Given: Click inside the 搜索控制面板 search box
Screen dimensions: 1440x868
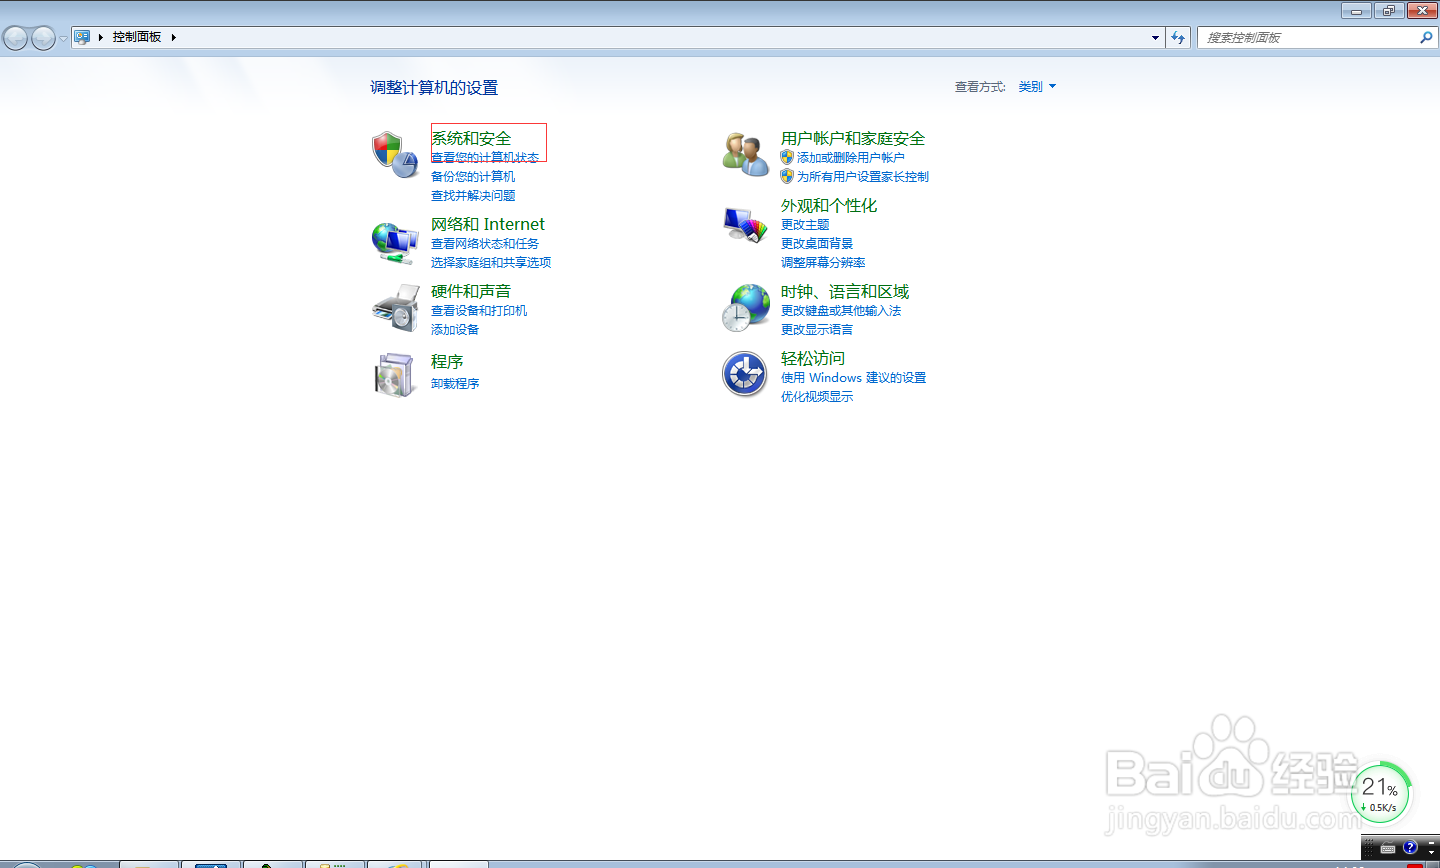Looking at the screenshot, I should (x=1300, y=37).
